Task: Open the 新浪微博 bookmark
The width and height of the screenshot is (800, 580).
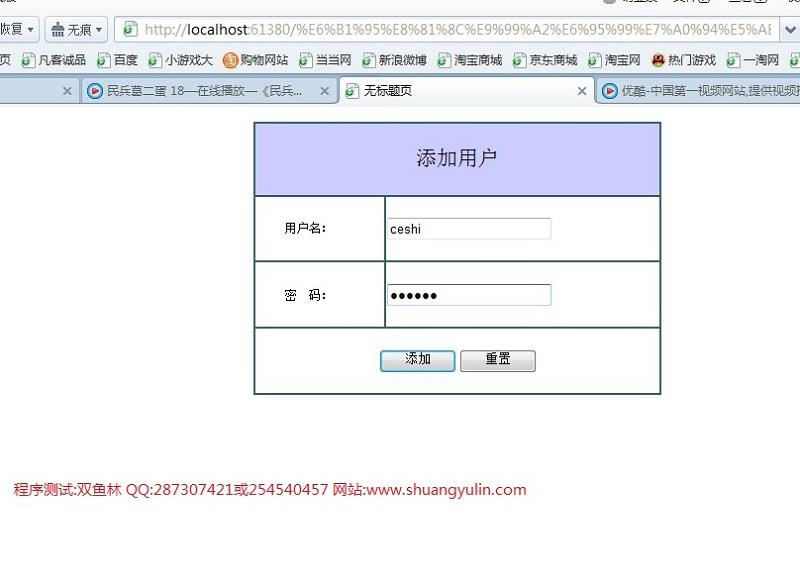Action: (x=394, y=60)
